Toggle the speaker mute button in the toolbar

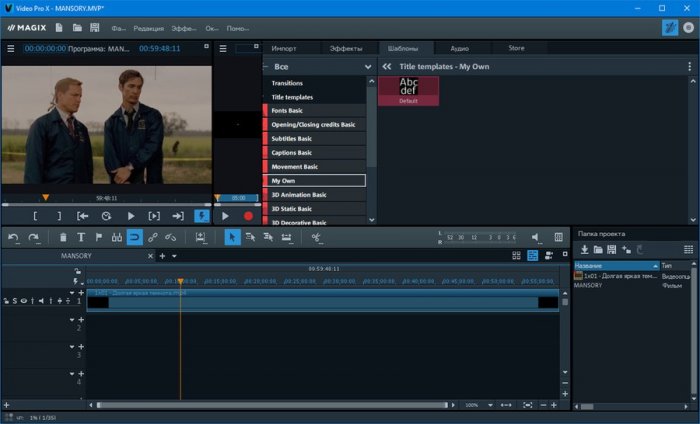pos(535,237)
